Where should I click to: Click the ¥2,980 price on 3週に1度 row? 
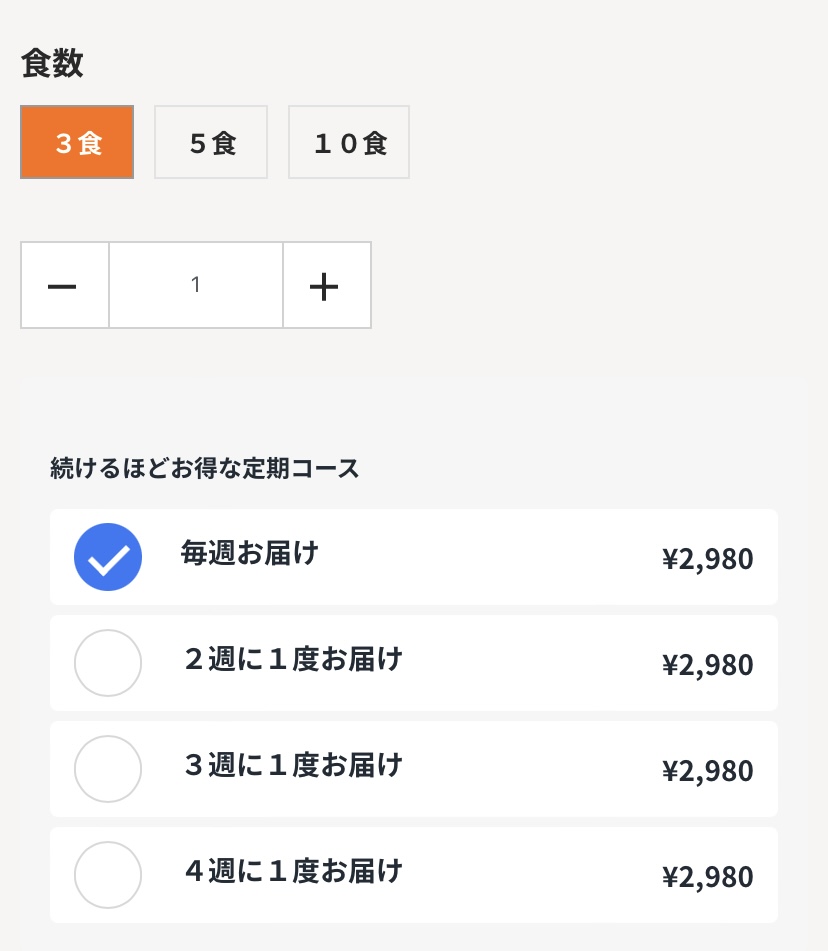pos(708,771)
